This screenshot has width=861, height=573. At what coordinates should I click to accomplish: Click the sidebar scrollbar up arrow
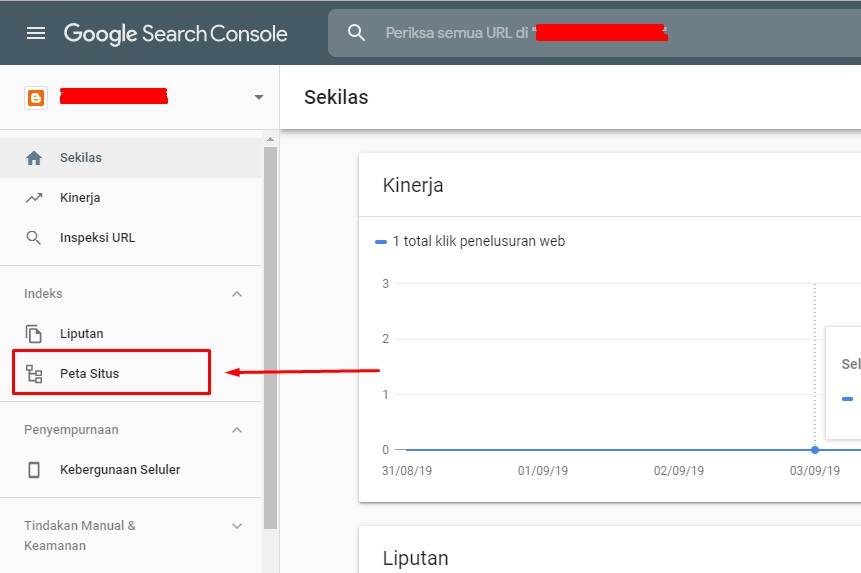270,139
